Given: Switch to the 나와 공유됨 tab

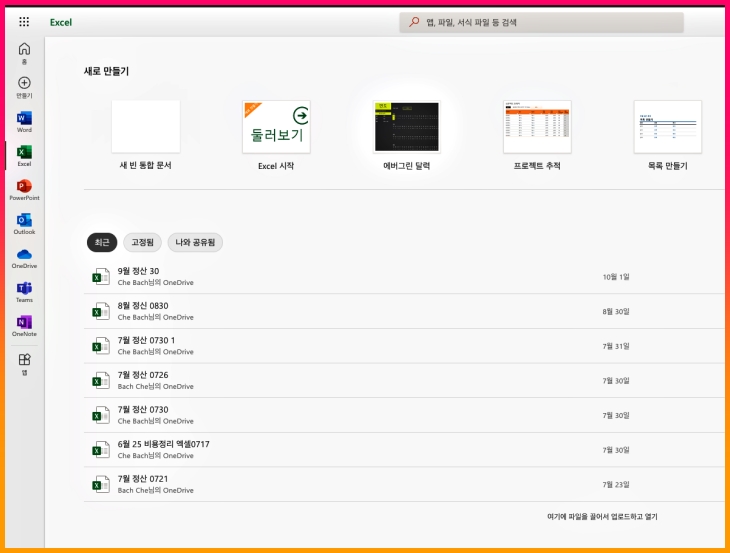Looking at the screenshot, I should click(195, 243).
